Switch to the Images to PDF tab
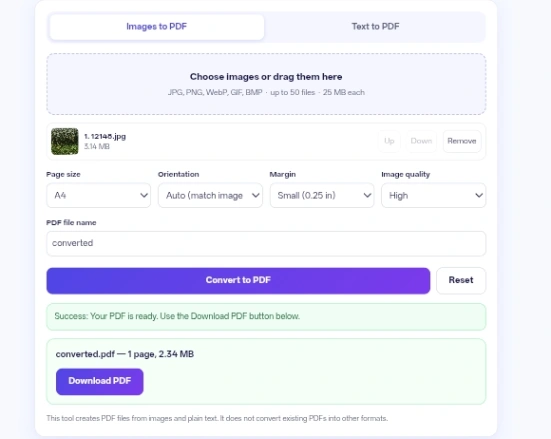This screenshot has height=439, width=551. [157, 27]
